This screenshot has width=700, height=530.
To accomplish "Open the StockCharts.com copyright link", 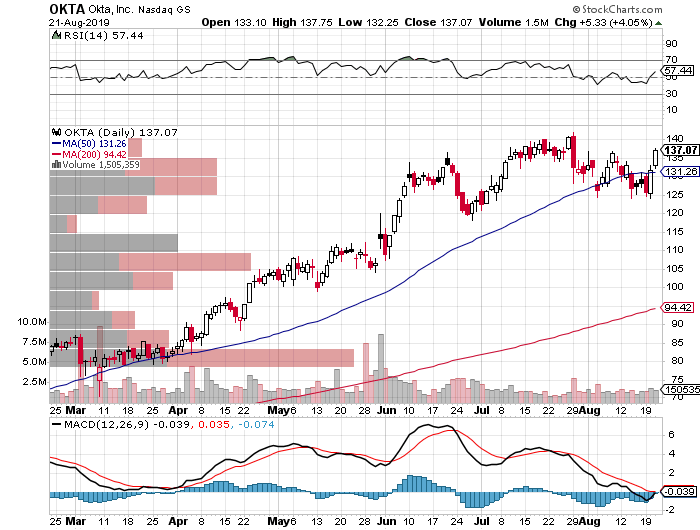I will tap(618, 9).
